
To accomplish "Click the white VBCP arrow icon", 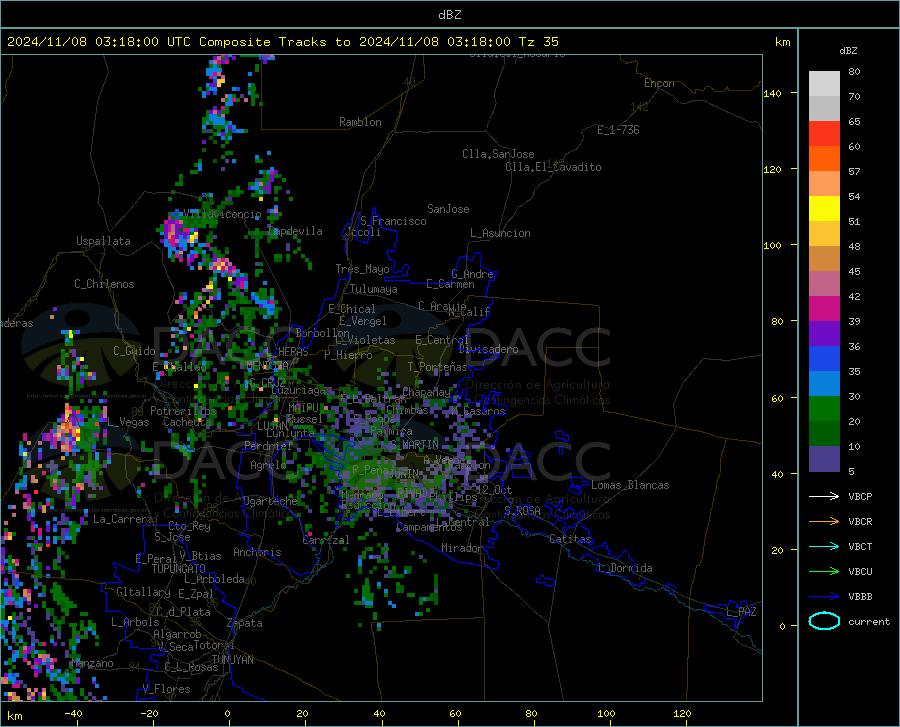I will coord(824,496).
